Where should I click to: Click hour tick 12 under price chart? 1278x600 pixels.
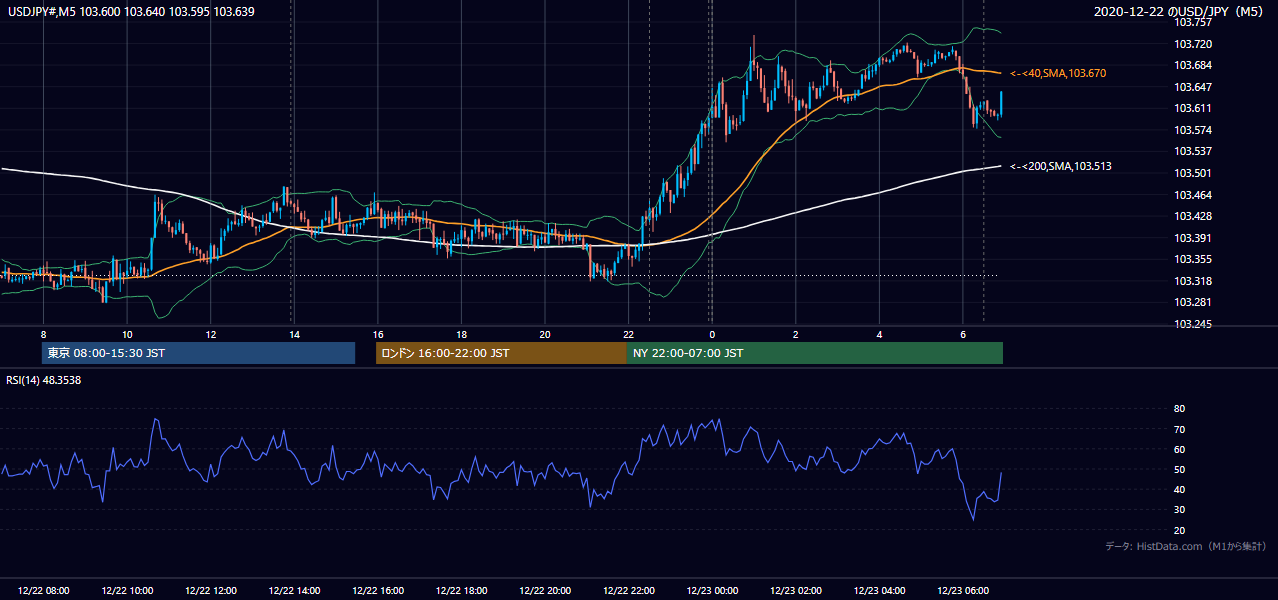(x=211, y=334)
